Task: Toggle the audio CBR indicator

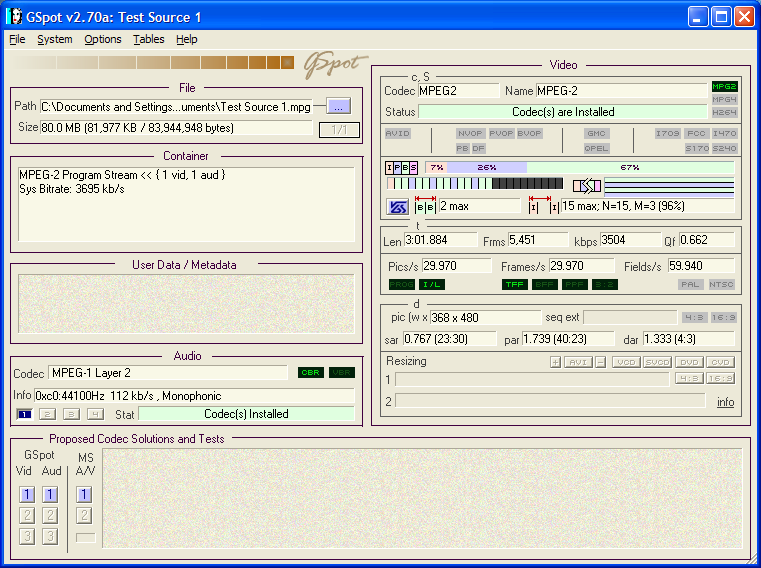Action: [311, 373]
